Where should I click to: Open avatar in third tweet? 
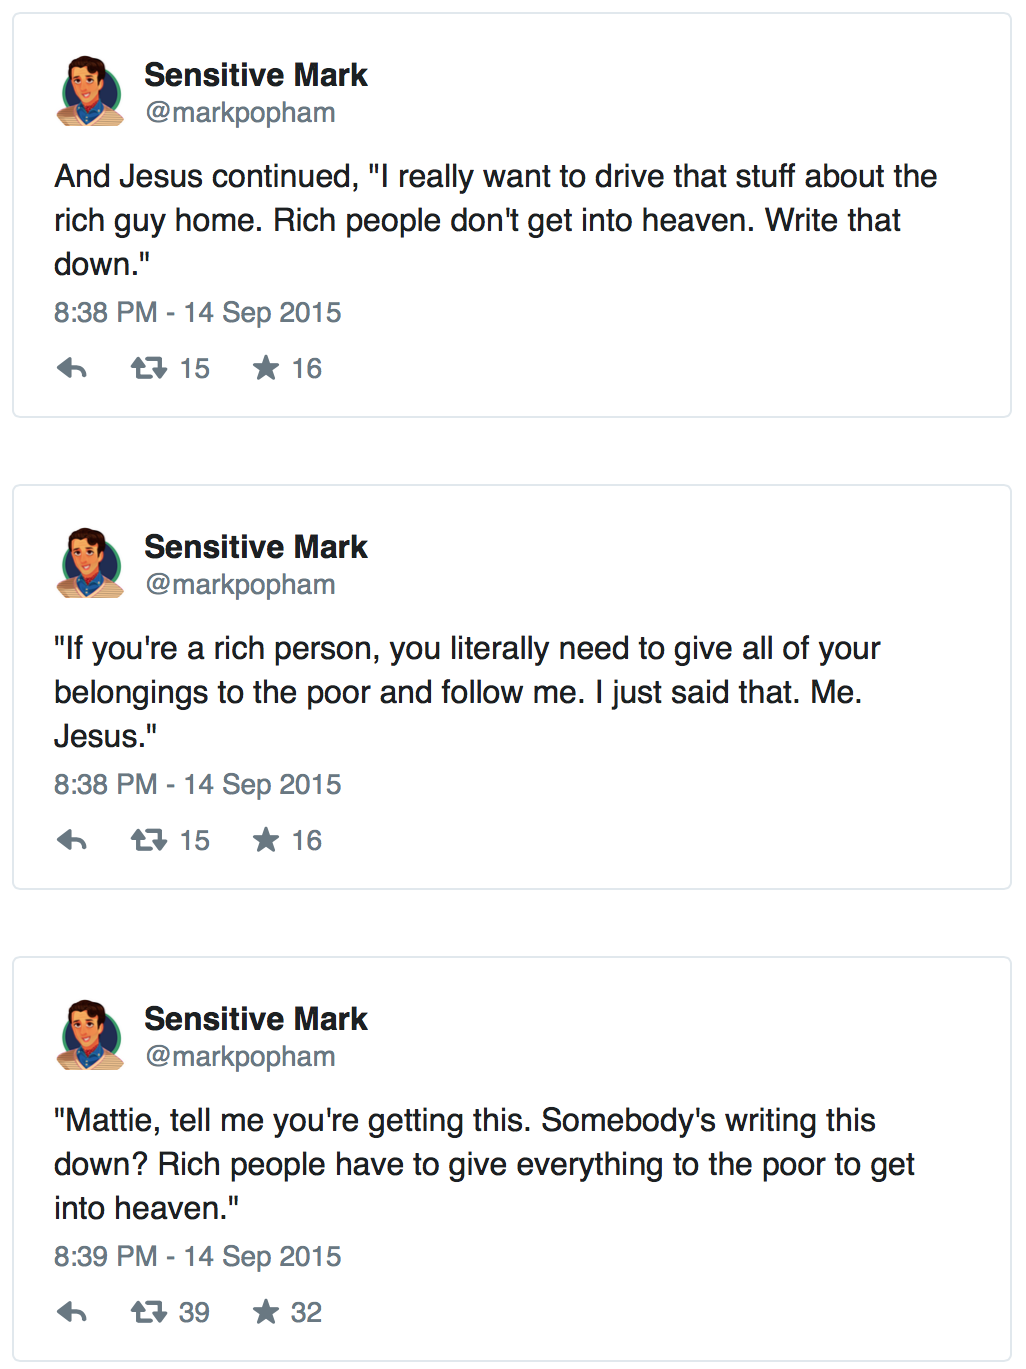90,1035
